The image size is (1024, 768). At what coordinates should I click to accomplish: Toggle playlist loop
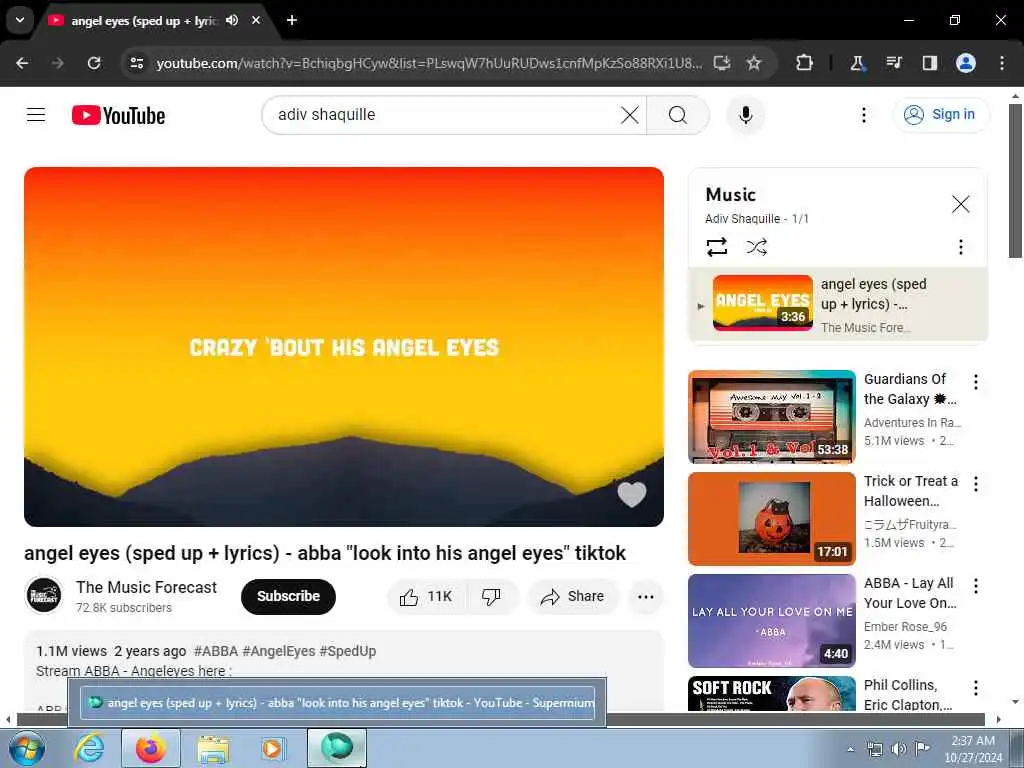(x=717, y=247)
